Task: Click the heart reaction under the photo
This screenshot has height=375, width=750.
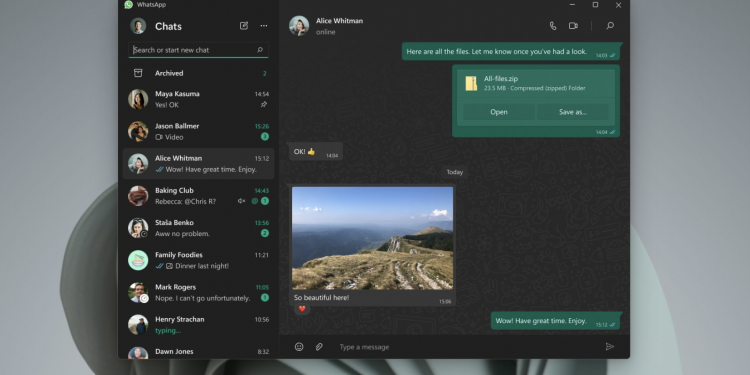Action: (x=302, y=309)
